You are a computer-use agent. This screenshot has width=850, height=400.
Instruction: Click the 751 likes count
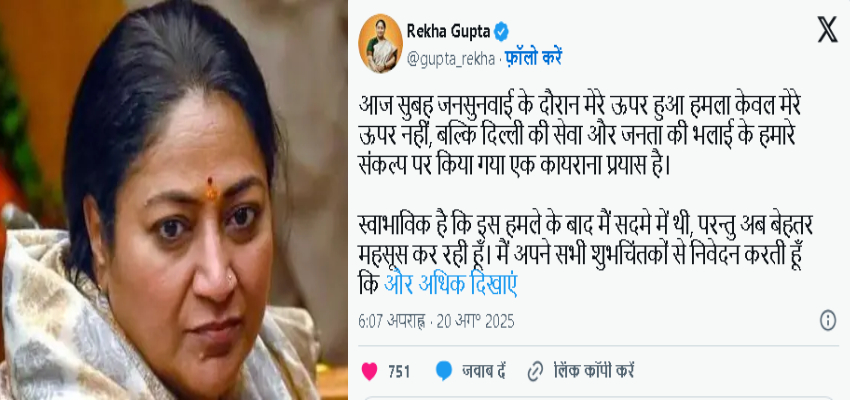tap(399, 372)
